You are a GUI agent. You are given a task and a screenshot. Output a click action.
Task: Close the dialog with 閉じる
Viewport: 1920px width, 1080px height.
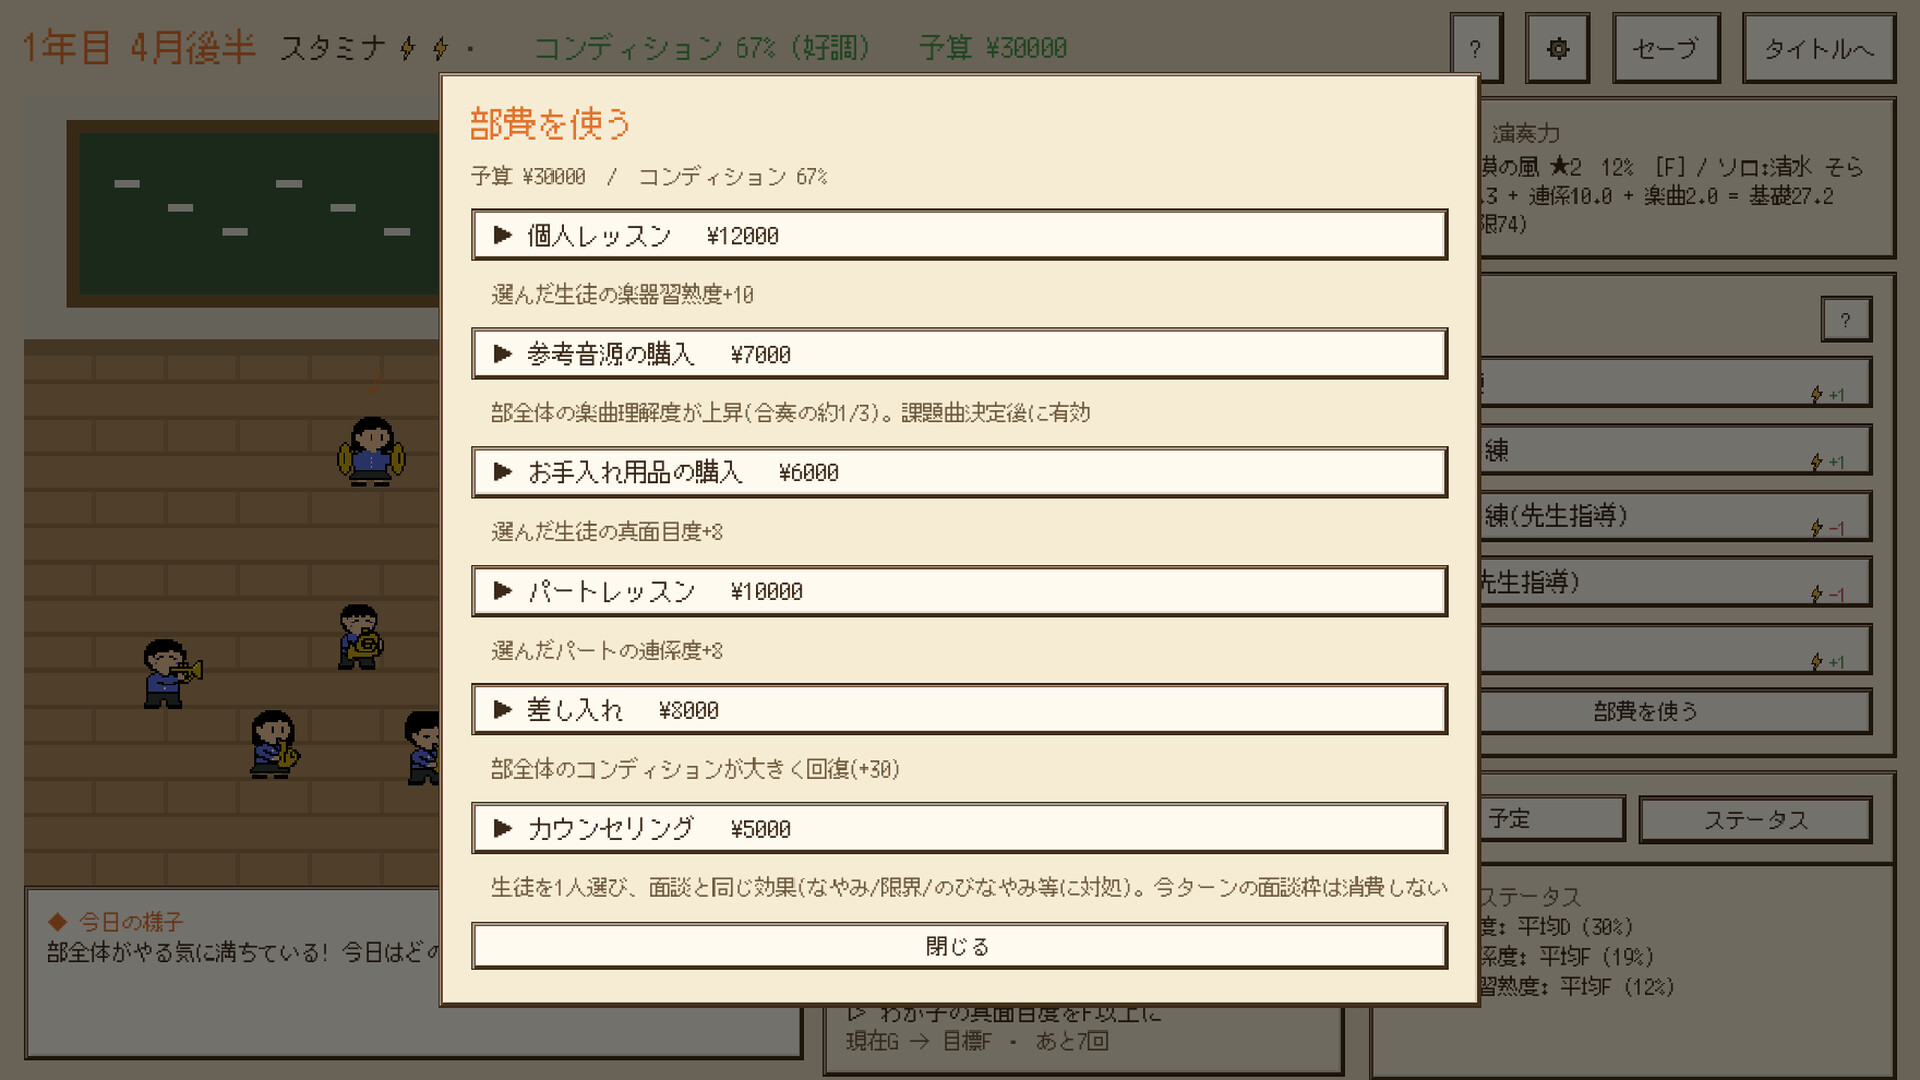(959, 946)
